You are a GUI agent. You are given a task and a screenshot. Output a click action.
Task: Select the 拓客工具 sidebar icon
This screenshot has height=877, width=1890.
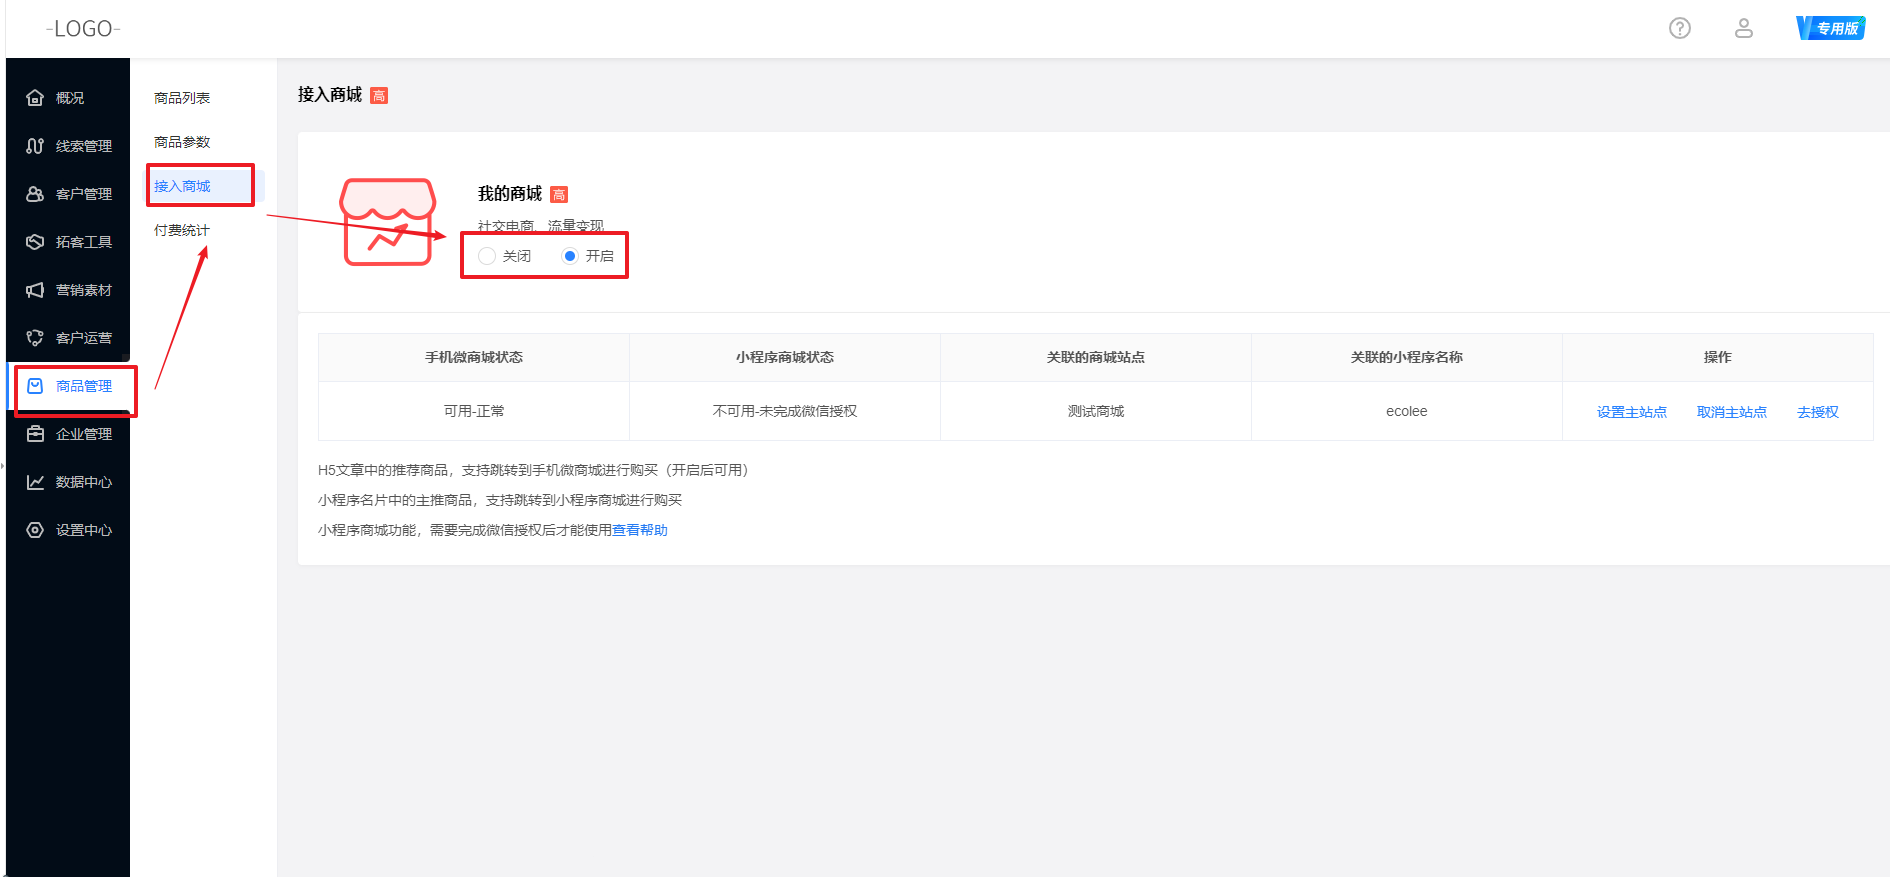click(35, 242)
